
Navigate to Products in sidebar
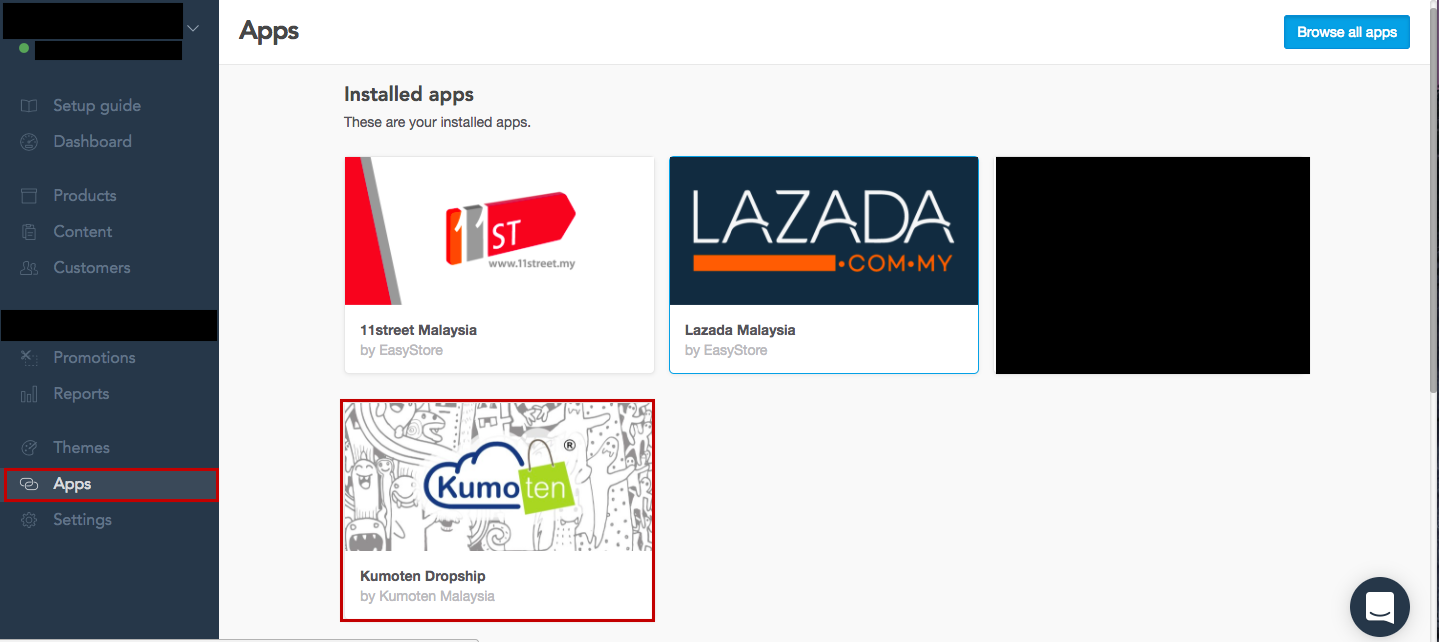[x=85, y=196]
